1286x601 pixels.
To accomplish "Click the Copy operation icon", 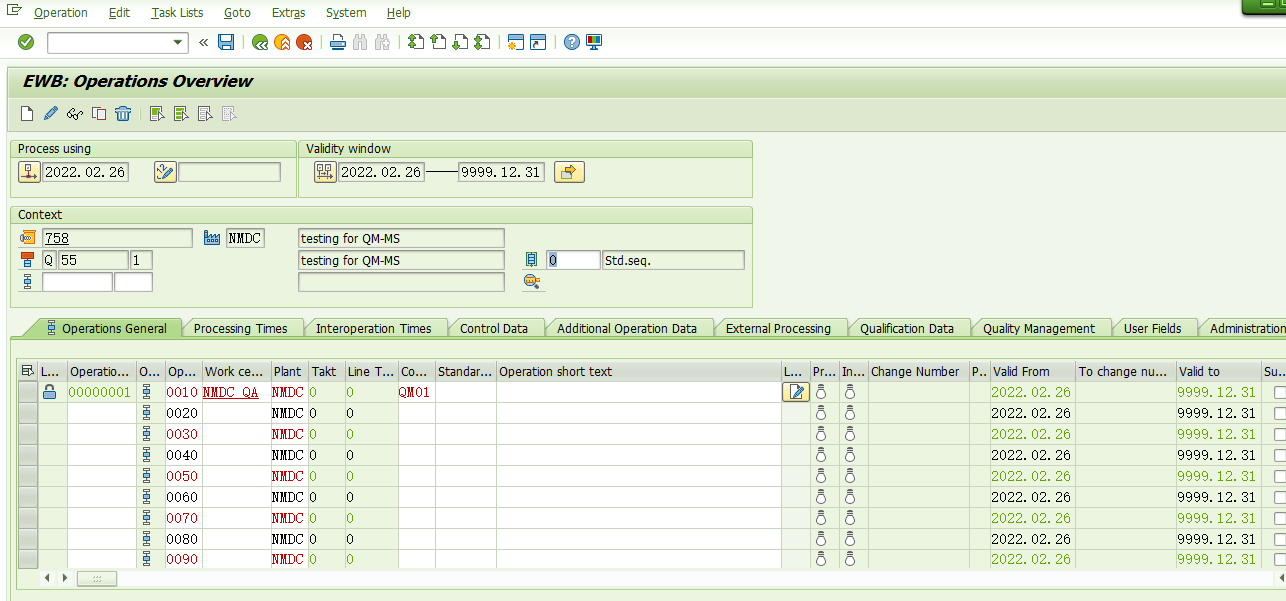I will (x=97, y=113).
